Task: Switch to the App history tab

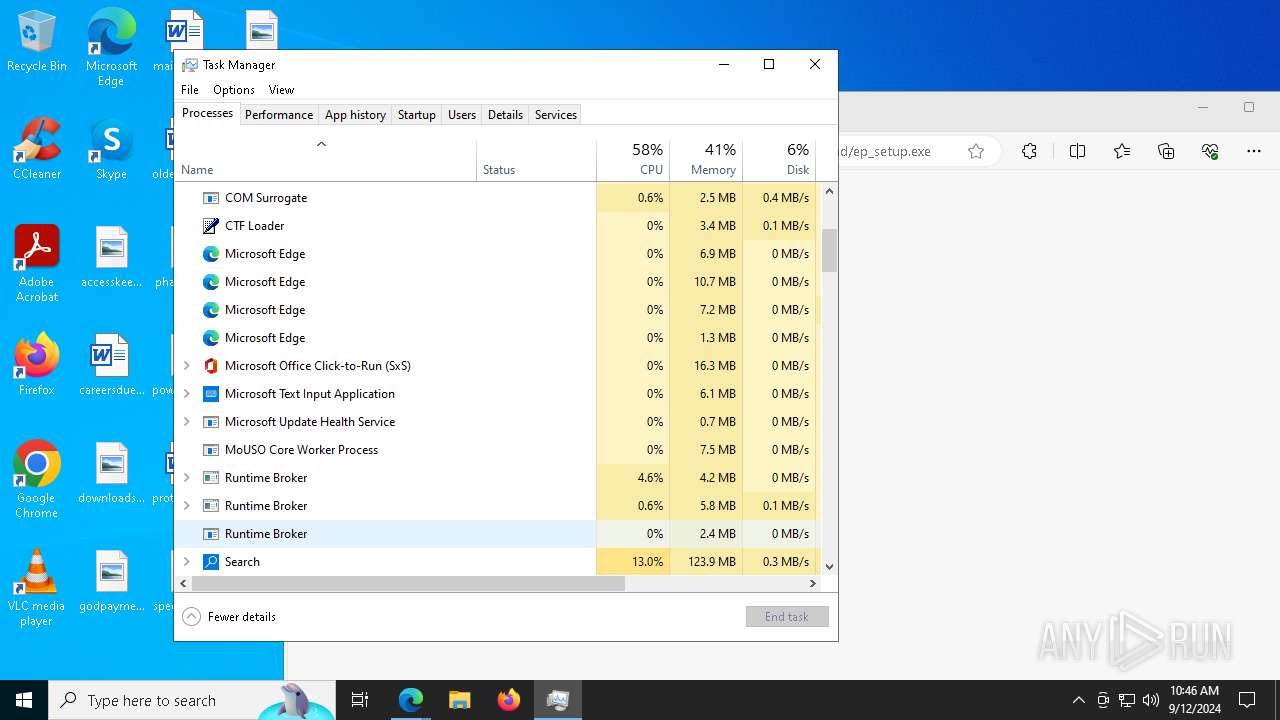Action: (355, 115)
